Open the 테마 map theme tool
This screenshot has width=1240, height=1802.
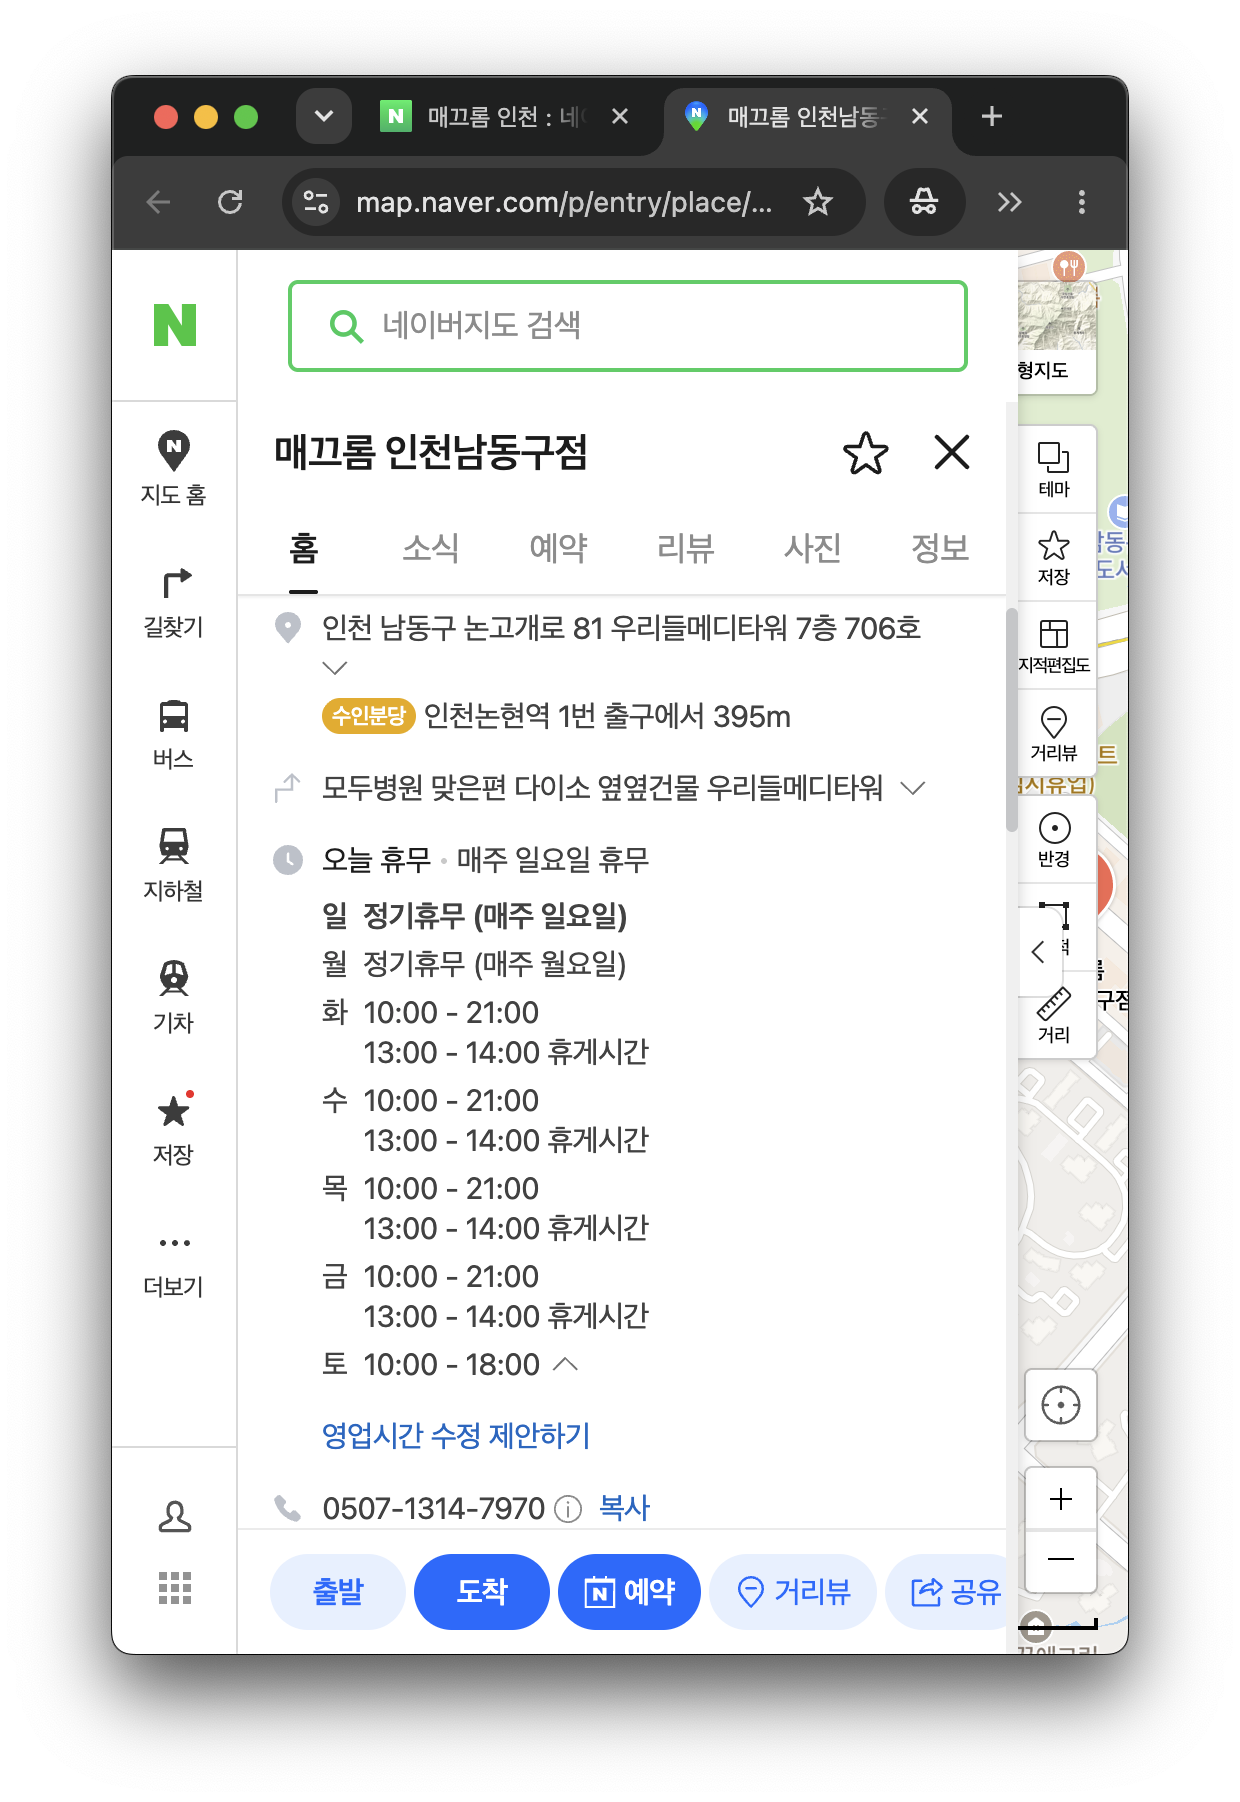pyautogui.click(x=1054, y=469)
